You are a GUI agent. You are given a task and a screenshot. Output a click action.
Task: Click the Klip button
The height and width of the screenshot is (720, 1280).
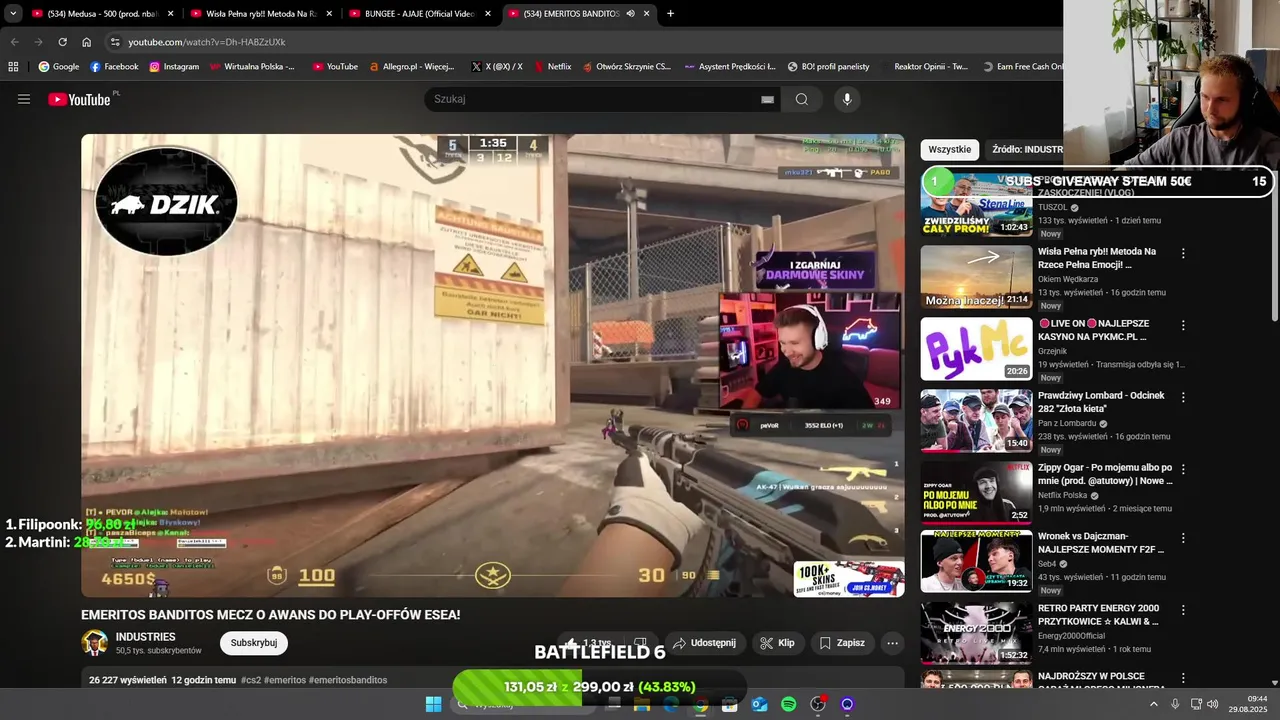(x=777, y=643)
